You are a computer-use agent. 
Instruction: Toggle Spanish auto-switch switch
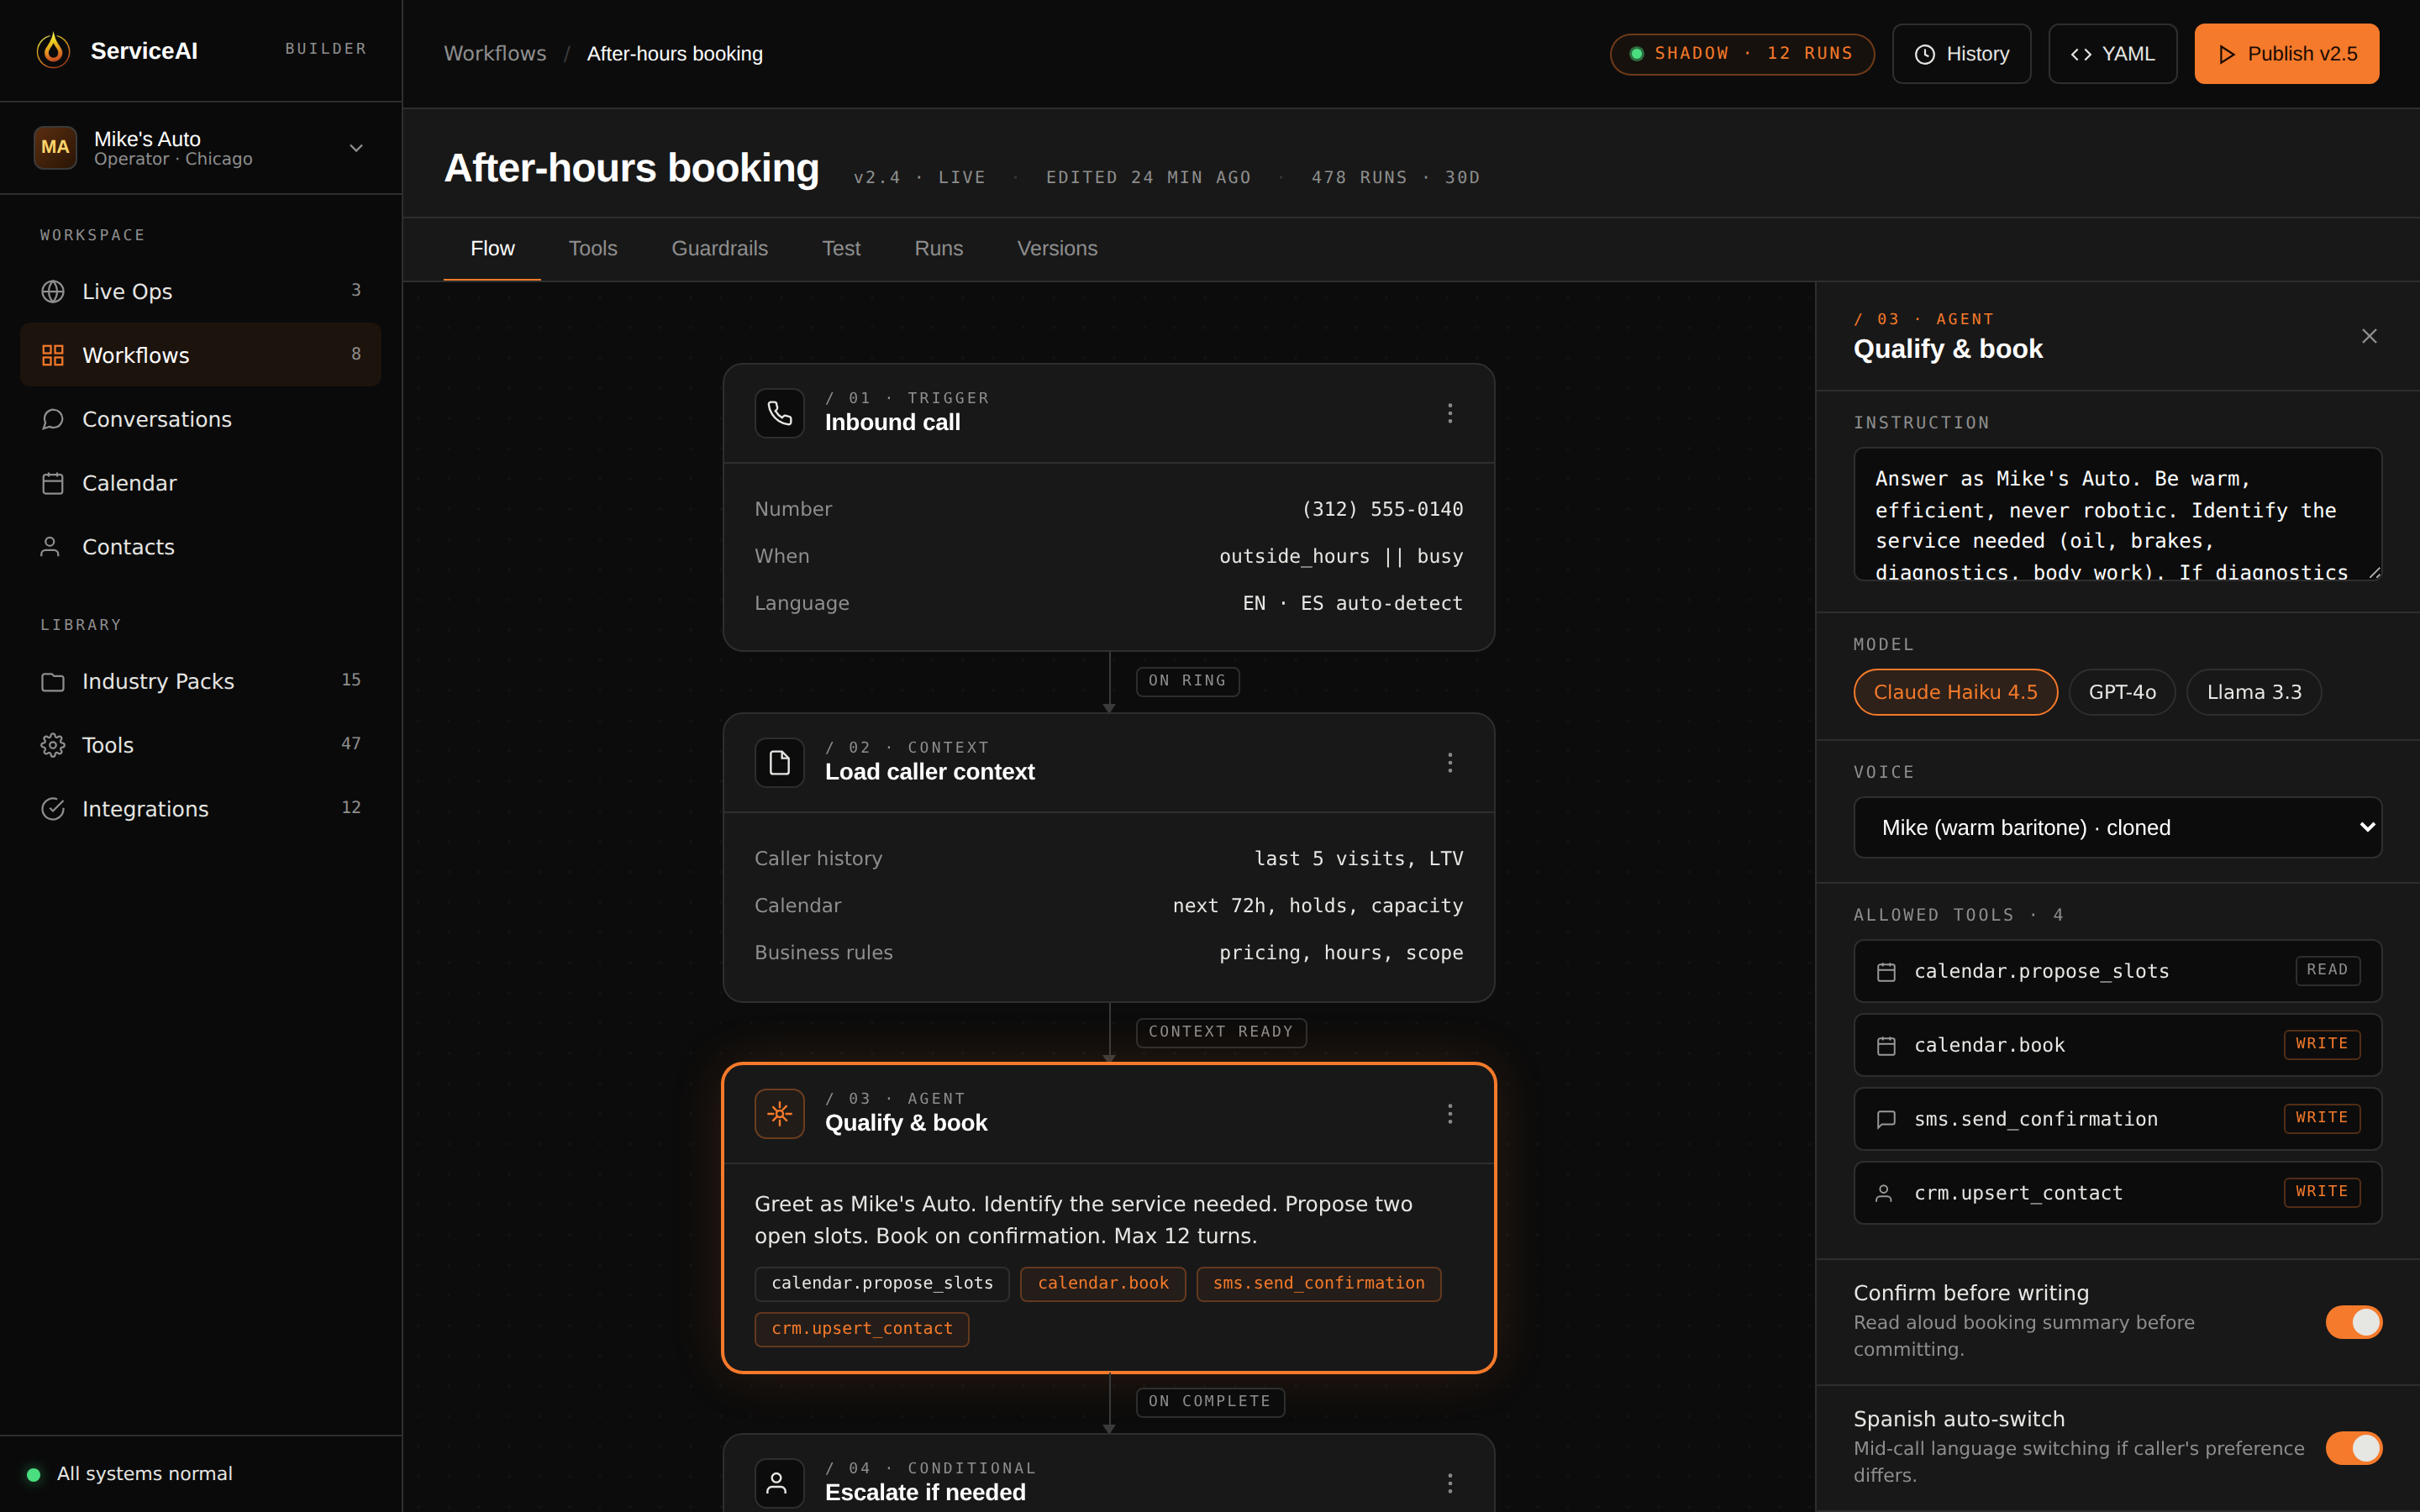[2354, 1448]
